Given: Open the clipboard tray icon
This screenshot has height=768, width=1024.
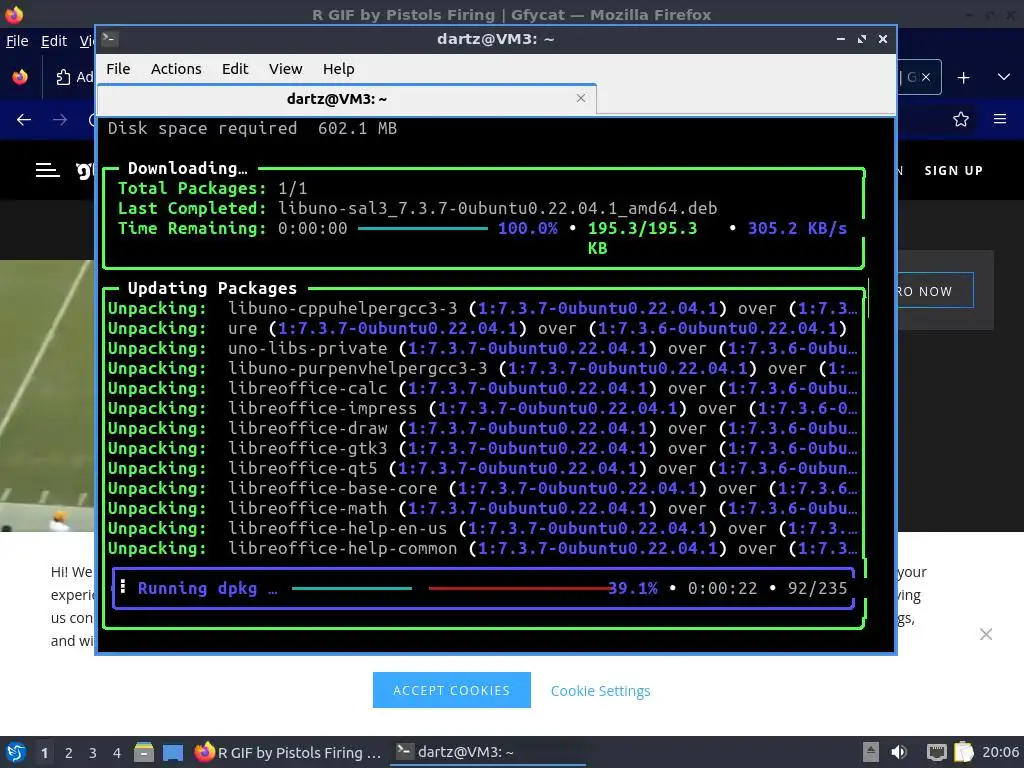Looking at the screenshot, I should tap(964, 752).
